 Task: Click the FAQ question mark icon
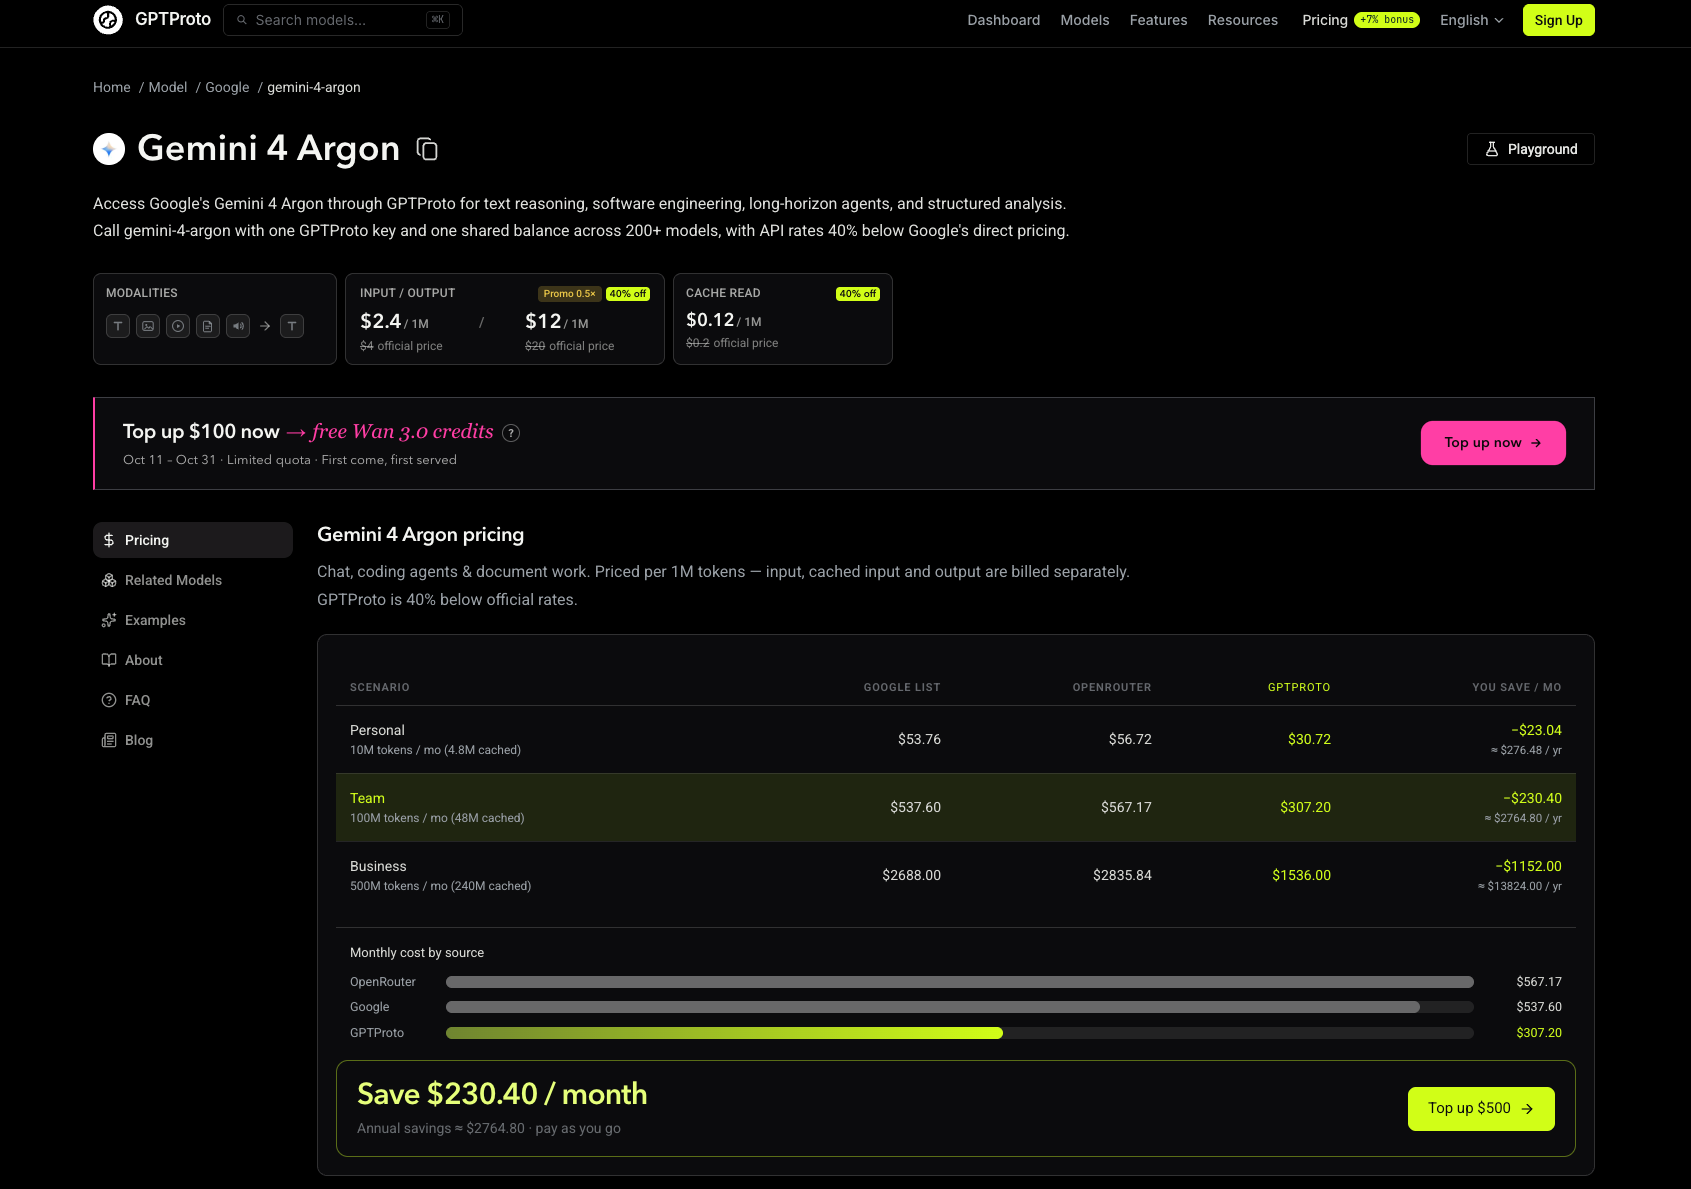point(109,700)
